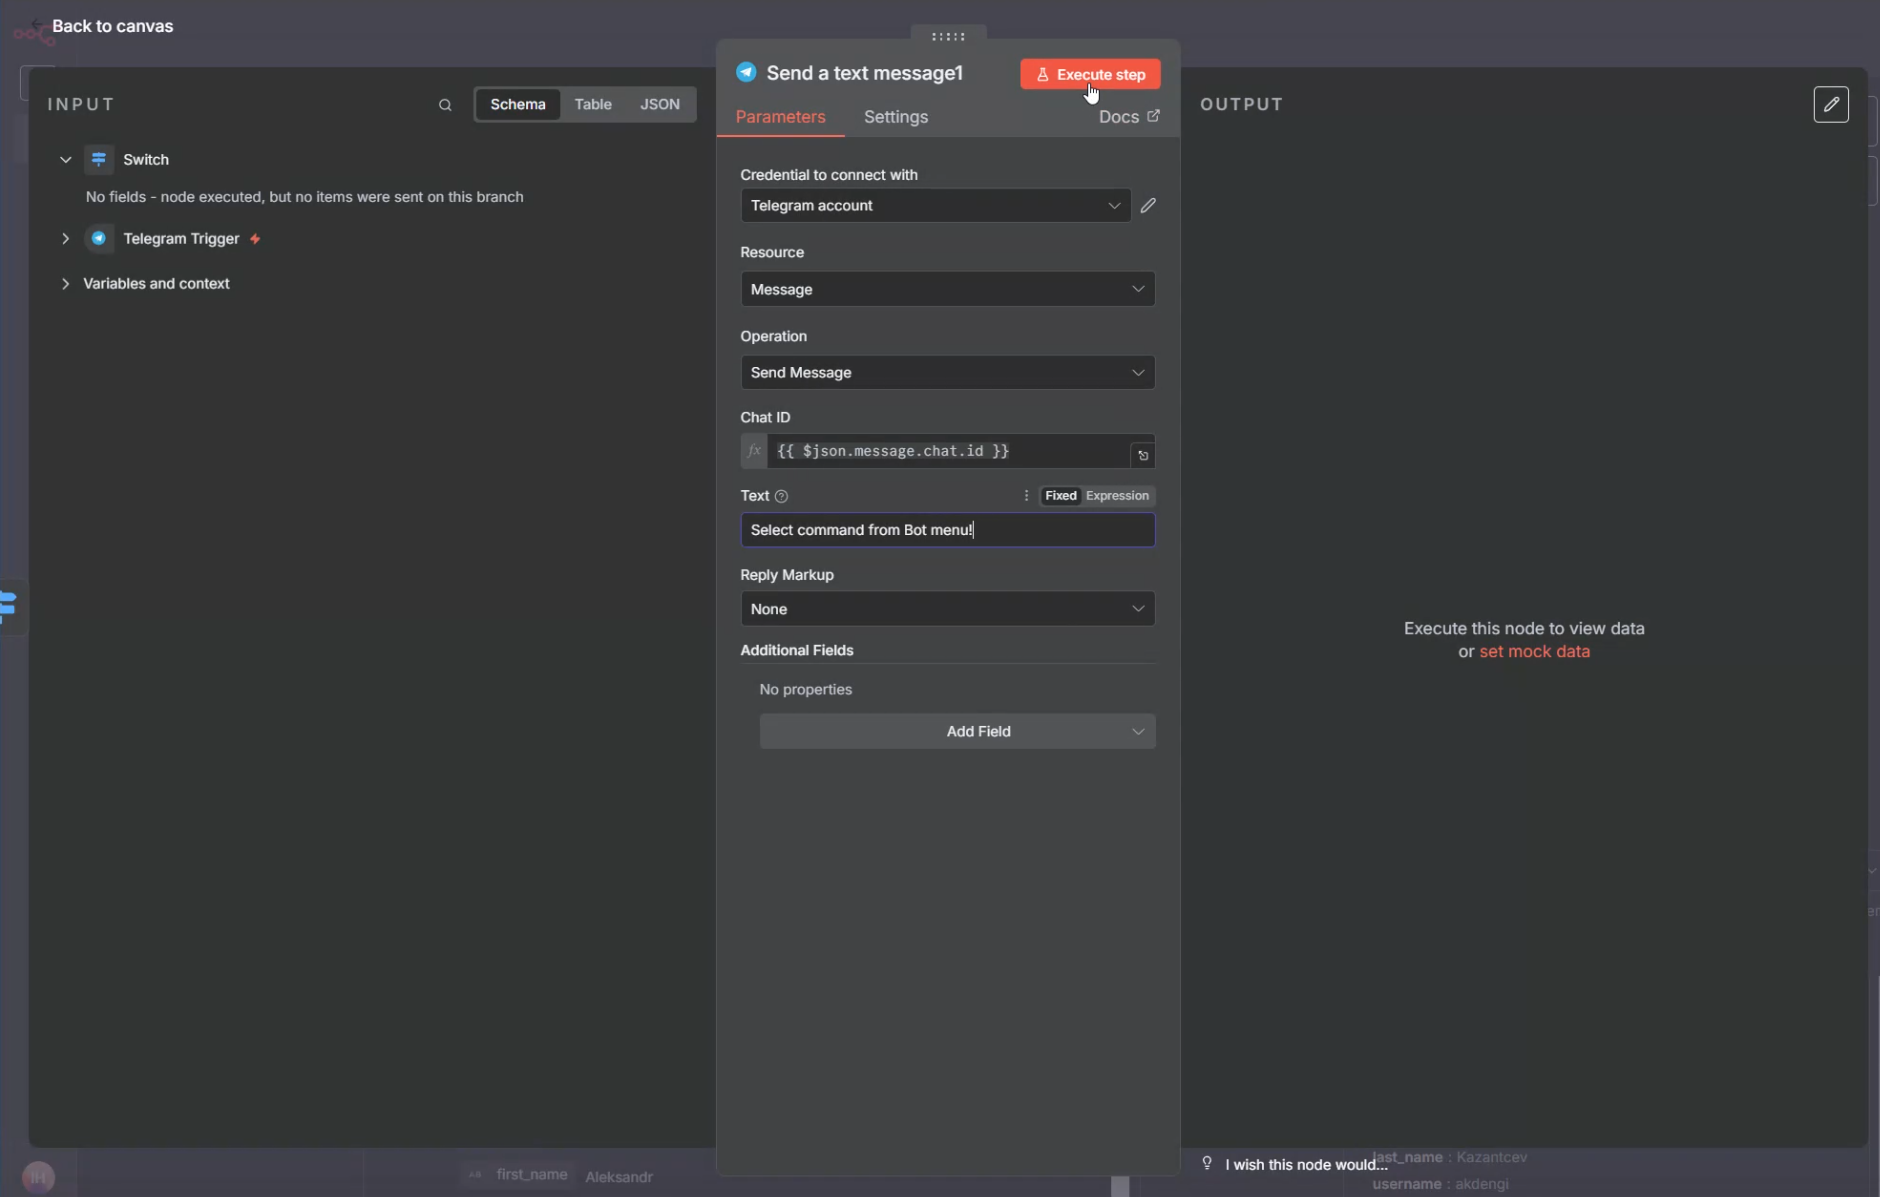Click the Text message input field
Image resolution: width=1880 pixels, height=1197 pixels.
pyautogui.click(x=946, y=530)
